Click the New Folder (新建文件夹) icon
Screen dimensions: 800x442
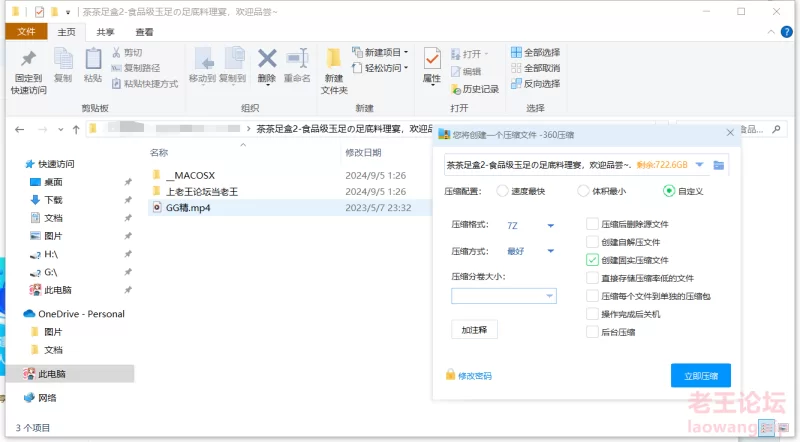click(334, 60)
